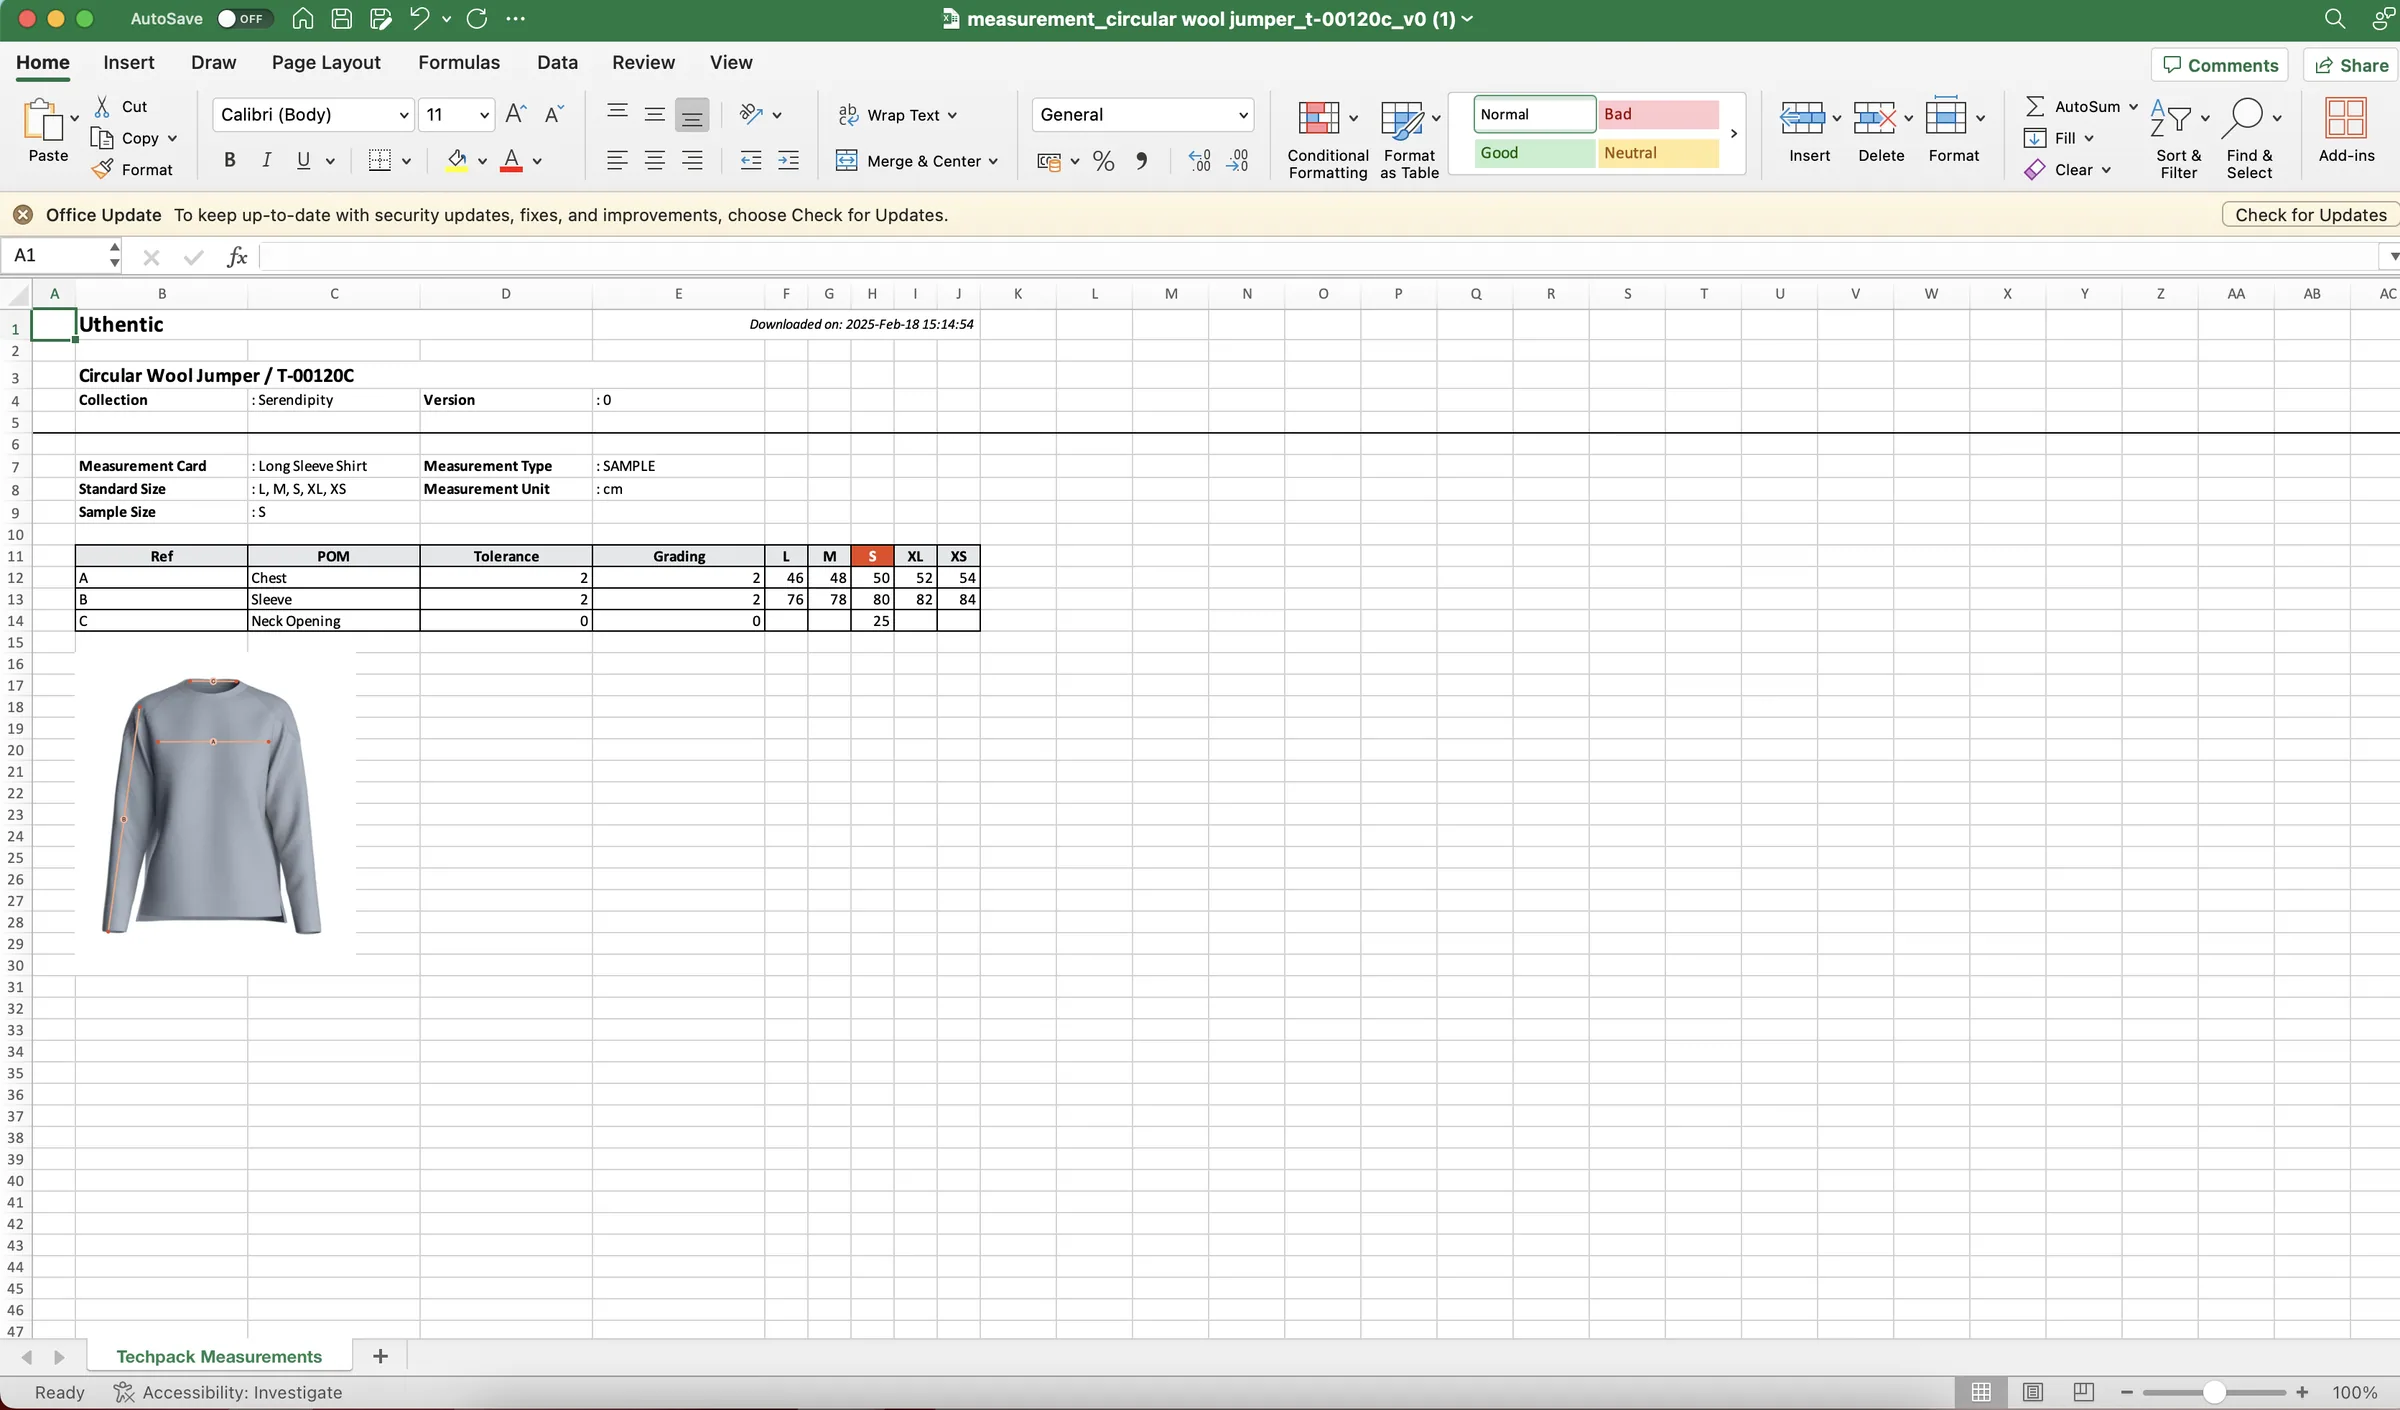The image size is (2400, 1410).
Task: Click the Bold formatting icon
Action: tap(230, 160)
